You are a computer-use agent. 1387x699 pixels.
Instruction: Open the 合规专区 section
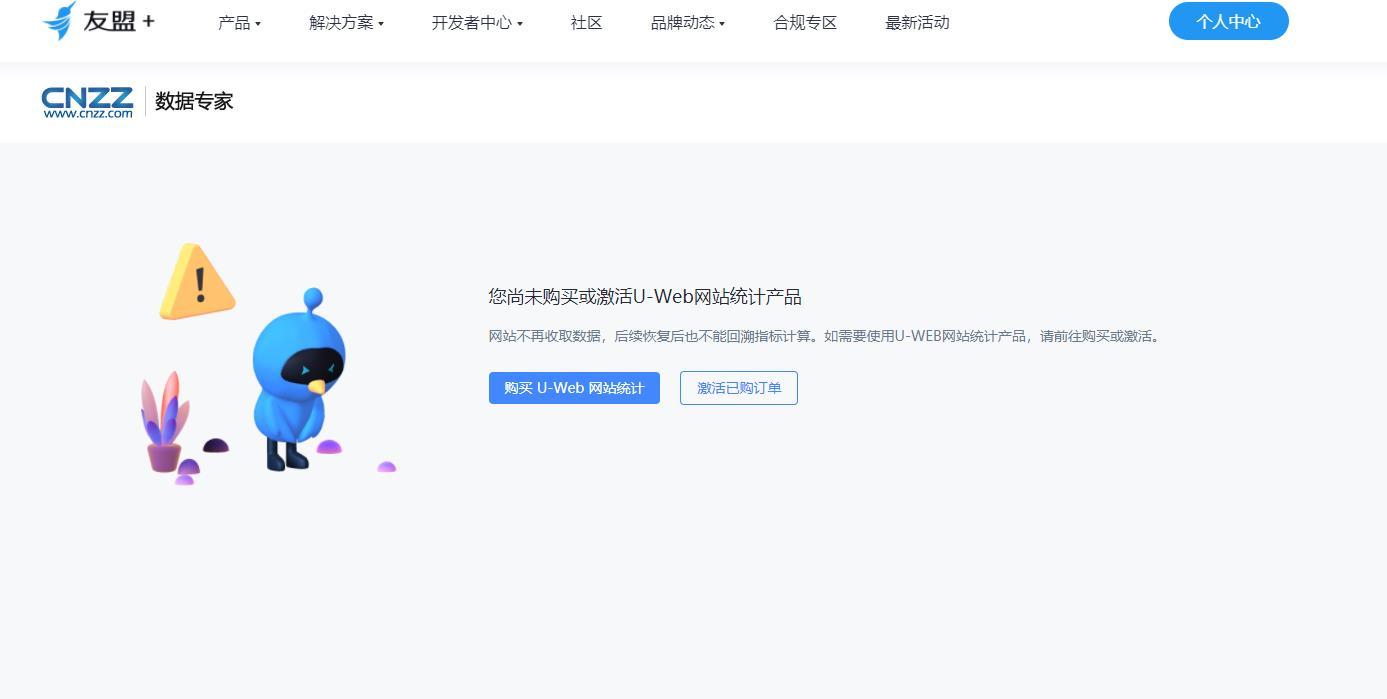(x=805, y=22)
